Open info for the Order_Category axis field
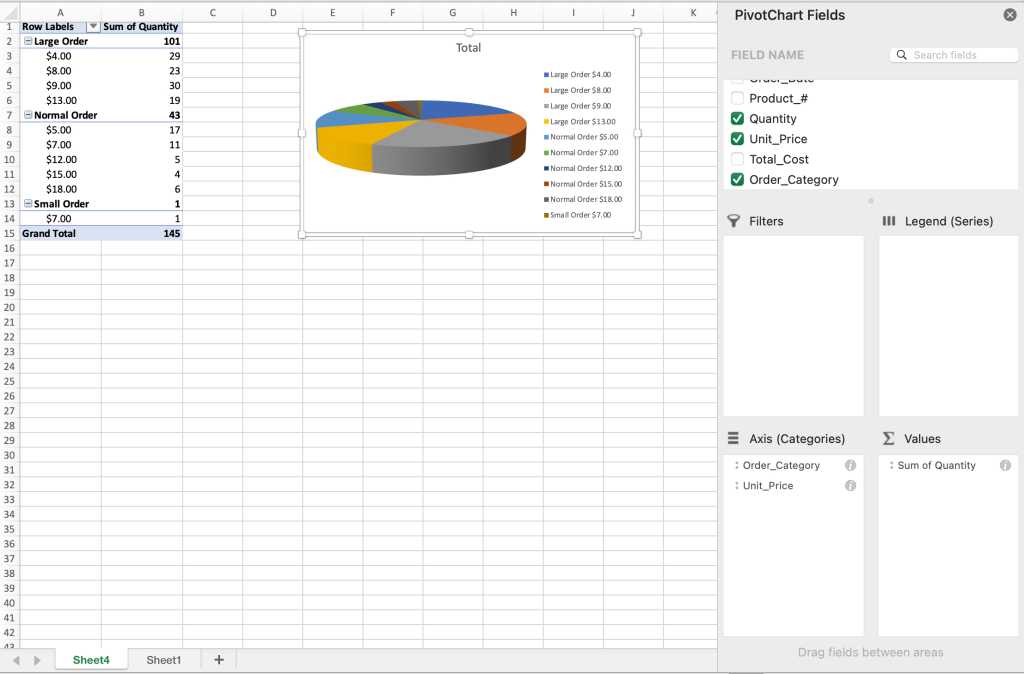1024x674 pixels. (x=850, y=465)
